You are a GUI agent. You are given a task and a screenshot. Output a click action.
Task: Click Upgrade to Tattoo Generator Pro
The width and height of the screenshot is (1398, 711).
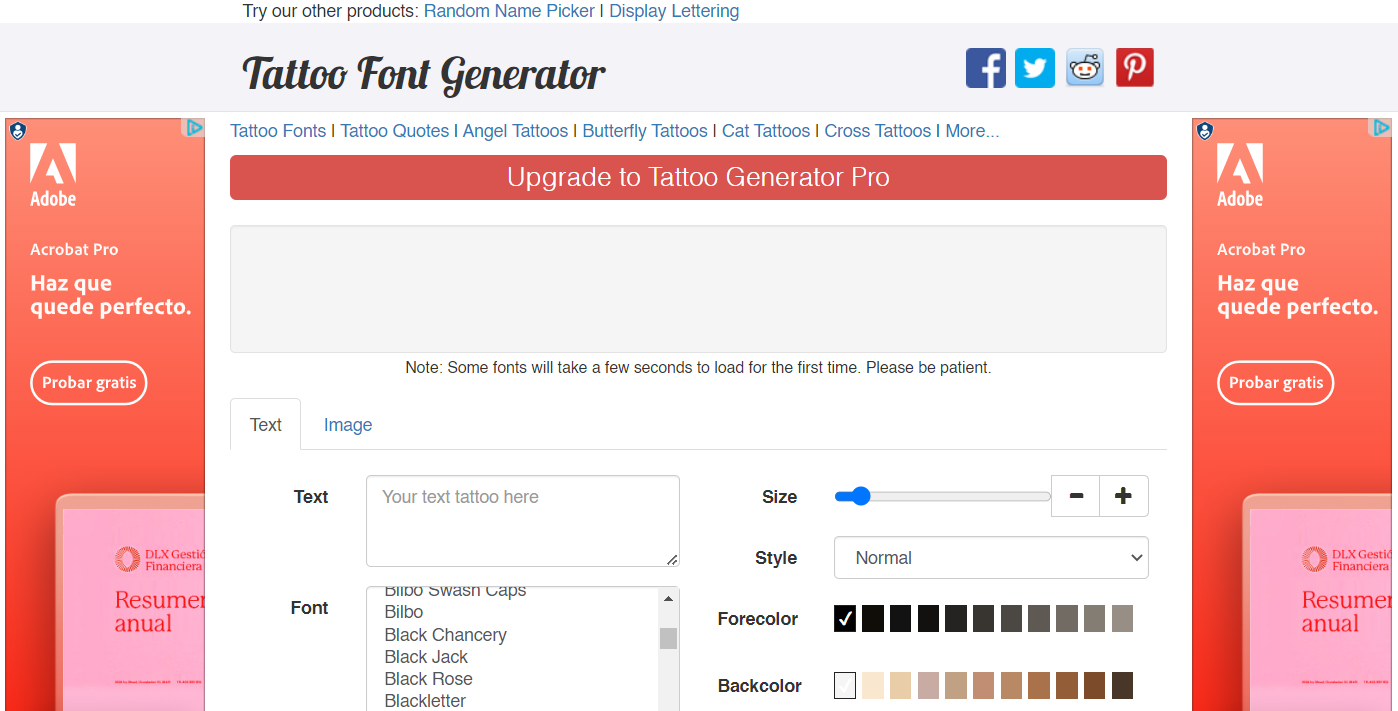coord(698,177)
